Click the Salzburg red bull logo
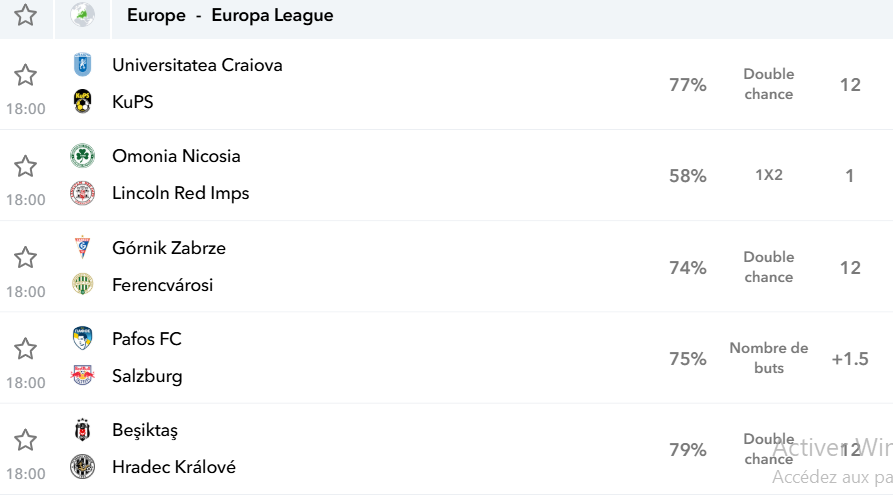The width and height of the screenshot is (893, 501). 83,375
